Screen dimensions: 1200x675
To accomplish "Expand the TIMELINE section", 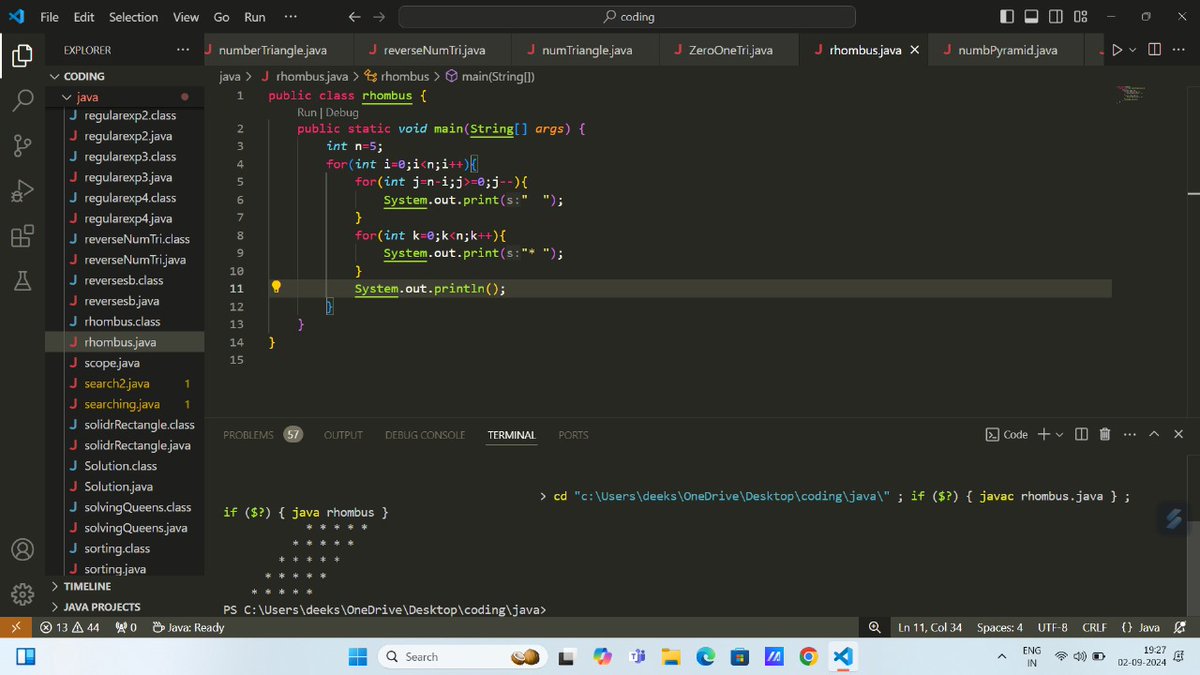I will [87, 586].
